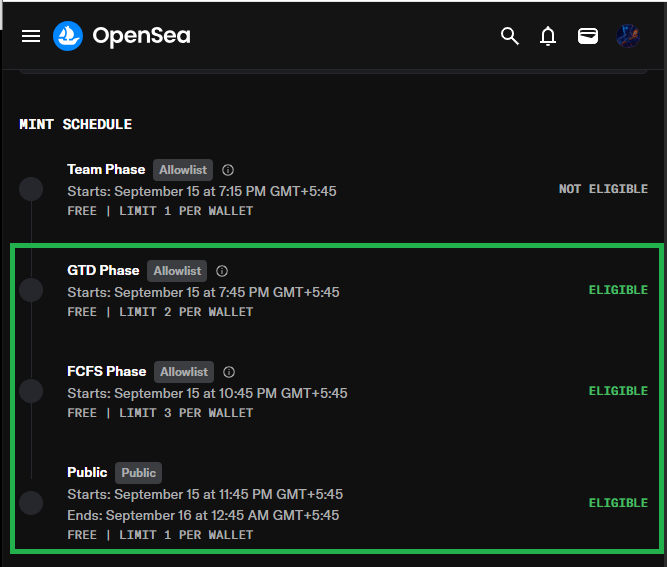The height and width of the screenshot is (567, 667).
Task: Click the GTD Phase Allowlist badge
Action: coord(177,271)
